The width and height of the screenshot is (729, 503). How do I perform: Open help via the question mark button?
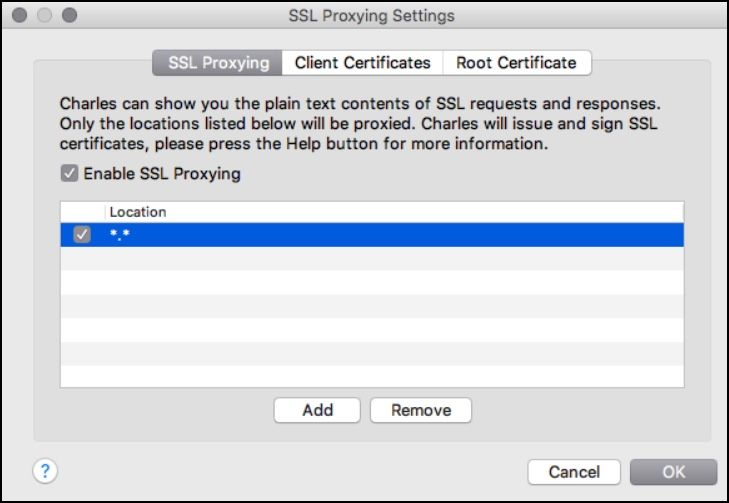click(x=47, y=470)
